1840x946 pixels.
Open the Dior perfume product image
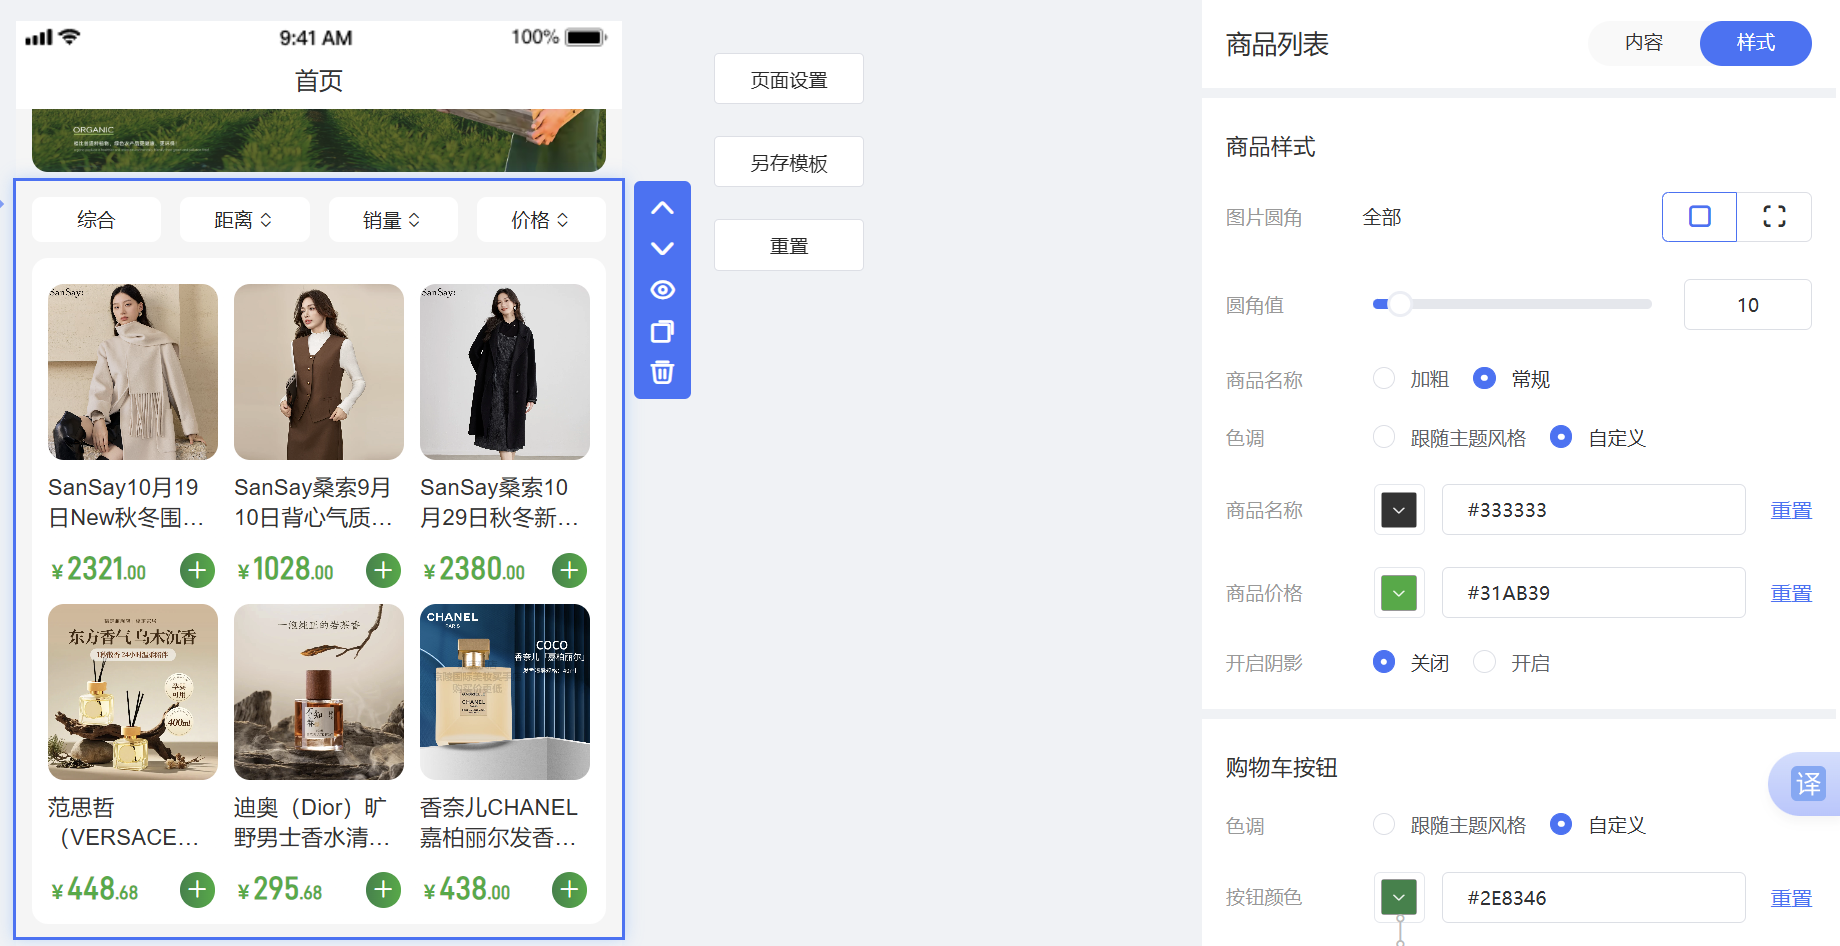(319, 692)
